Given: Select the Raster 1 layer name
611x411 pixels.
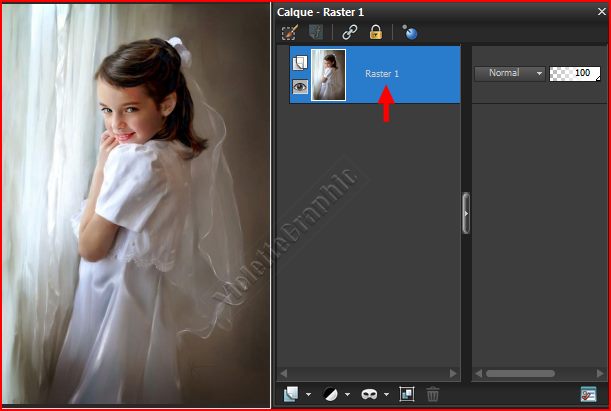Looking at the screenshot, I should click(383, 74).
